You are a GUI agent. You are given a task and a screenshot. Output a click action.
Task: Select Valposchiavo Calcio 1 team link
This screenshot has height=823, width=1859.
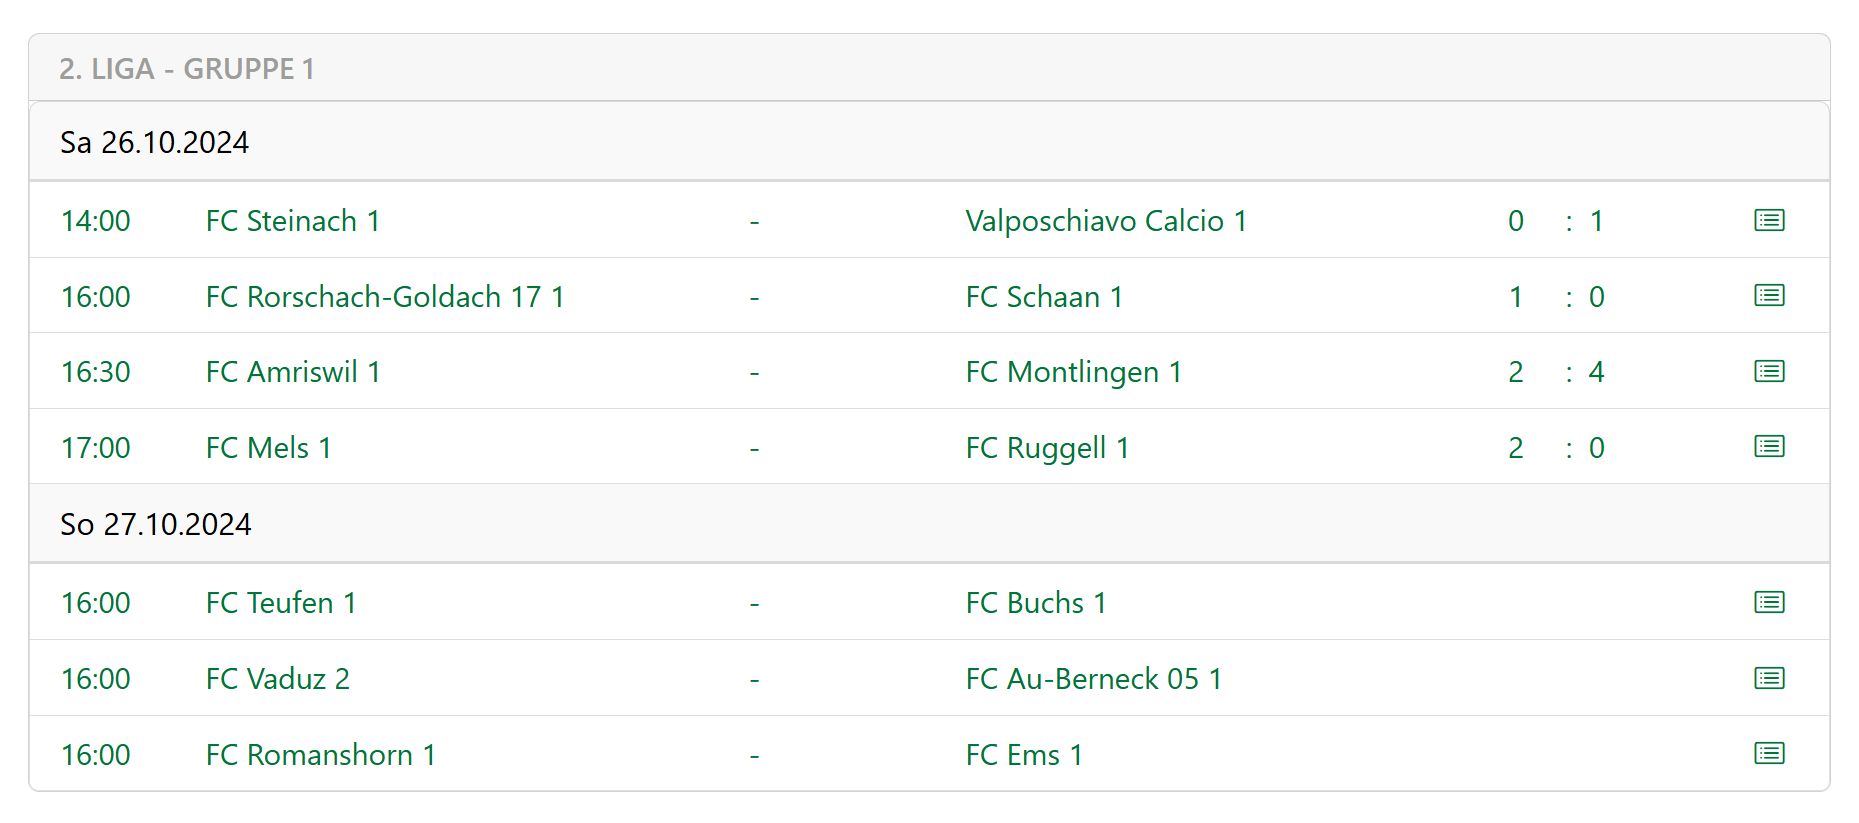click(x=1106, y=221)
